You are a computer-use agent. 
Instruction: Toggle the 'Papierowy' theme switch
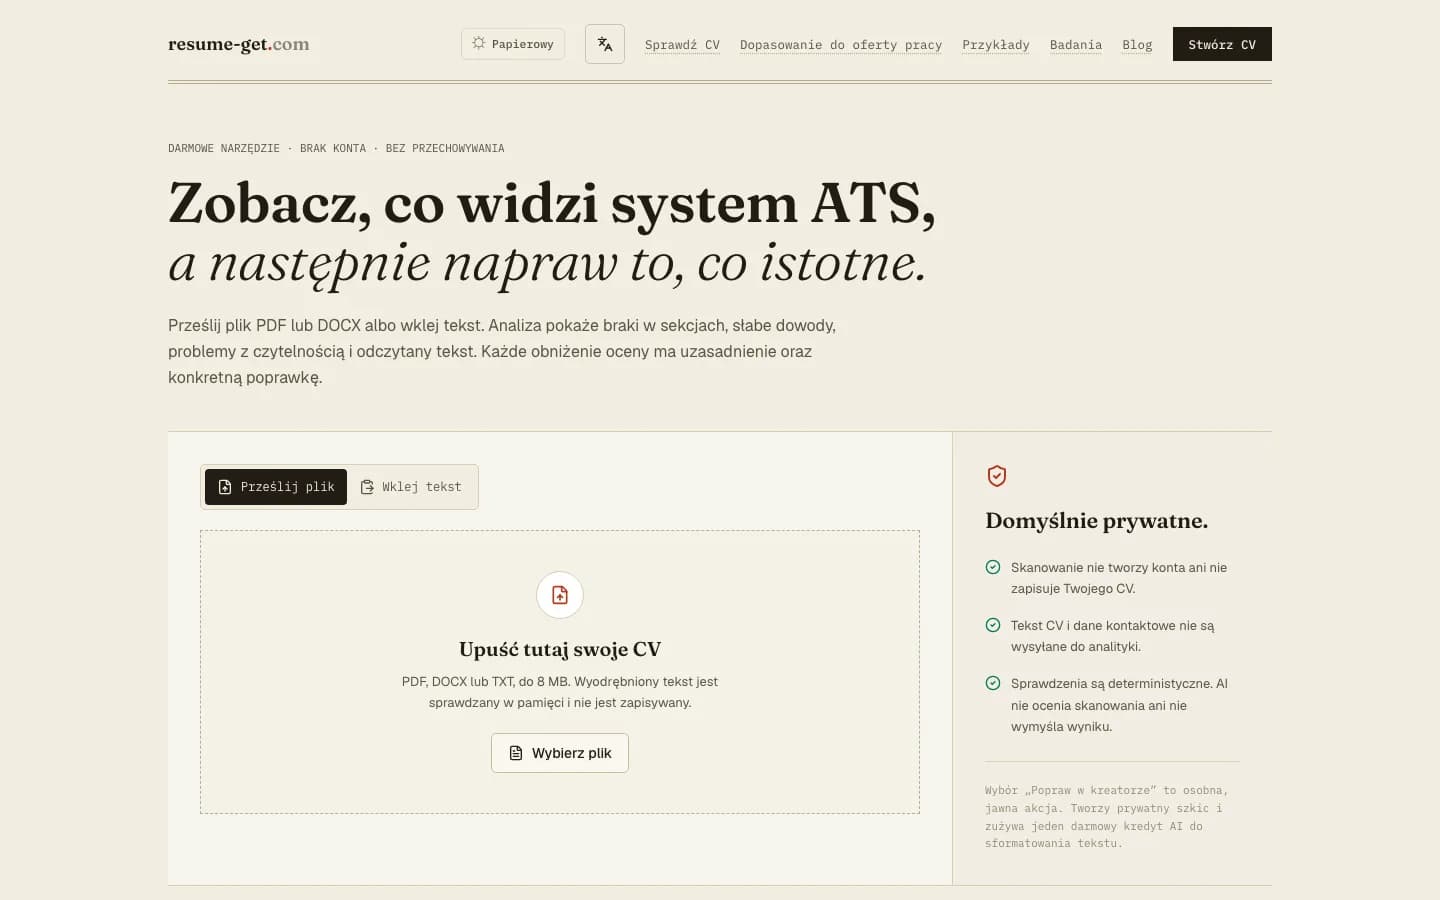[x=513, y=44]
